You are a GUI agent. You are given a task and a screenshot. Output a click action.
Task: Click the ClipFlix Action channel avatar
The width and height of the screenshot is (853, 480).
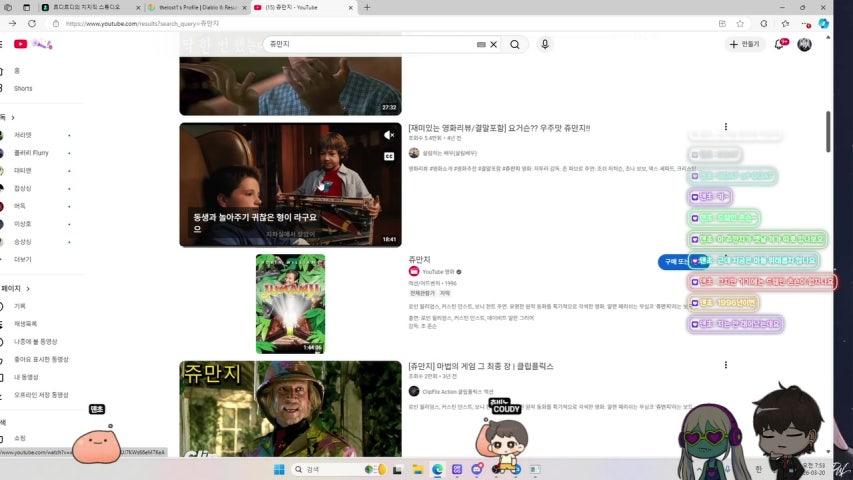tap(414, 391)
